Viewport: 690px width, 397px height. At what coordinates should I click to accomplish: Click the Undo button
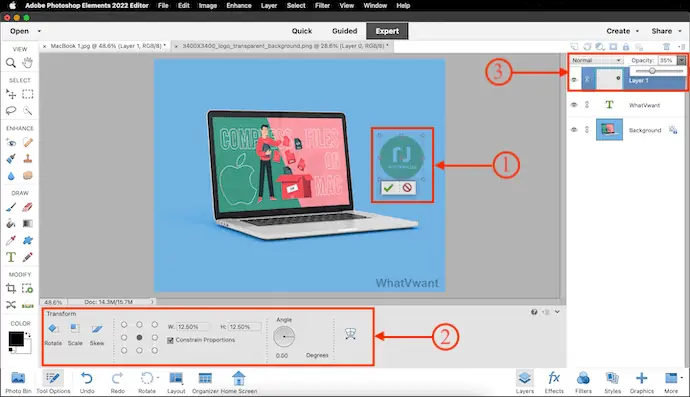tap(87, 382)
